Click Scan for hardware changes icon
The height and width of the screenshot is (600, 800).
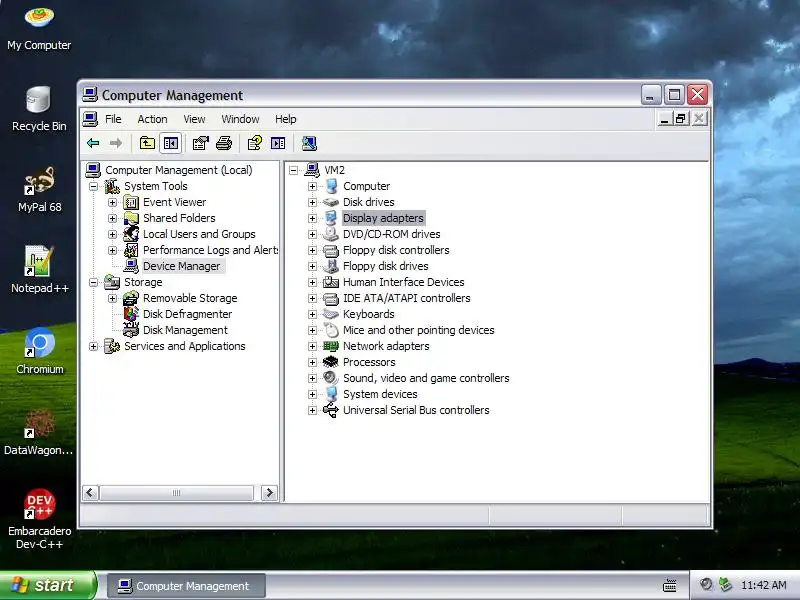pos(309,143)
